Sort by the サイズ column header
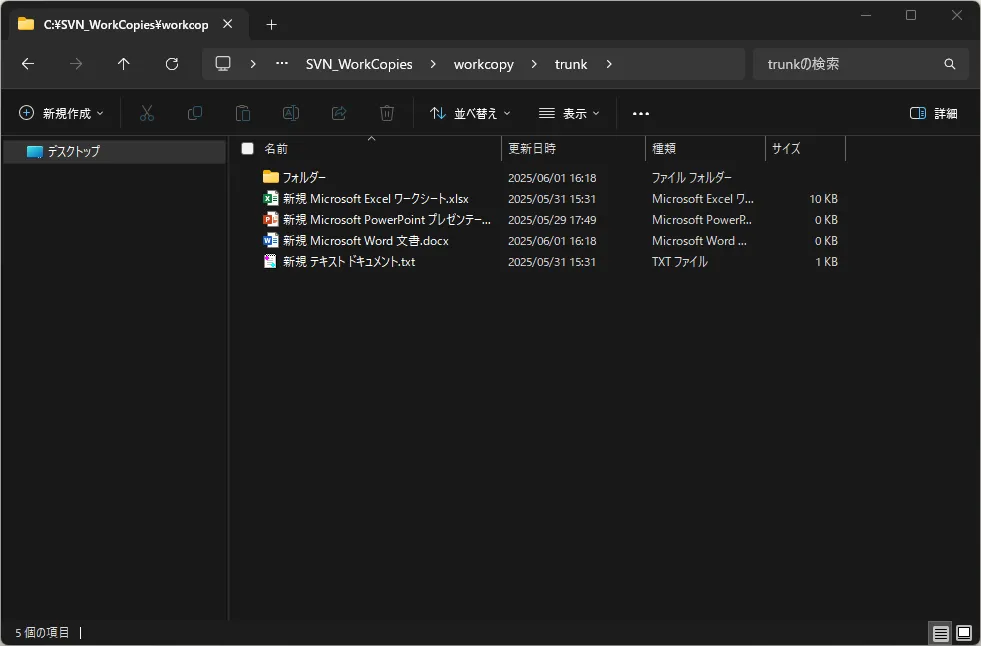The height and width of the screenshot is (646, 981). [x=805, y=149]
